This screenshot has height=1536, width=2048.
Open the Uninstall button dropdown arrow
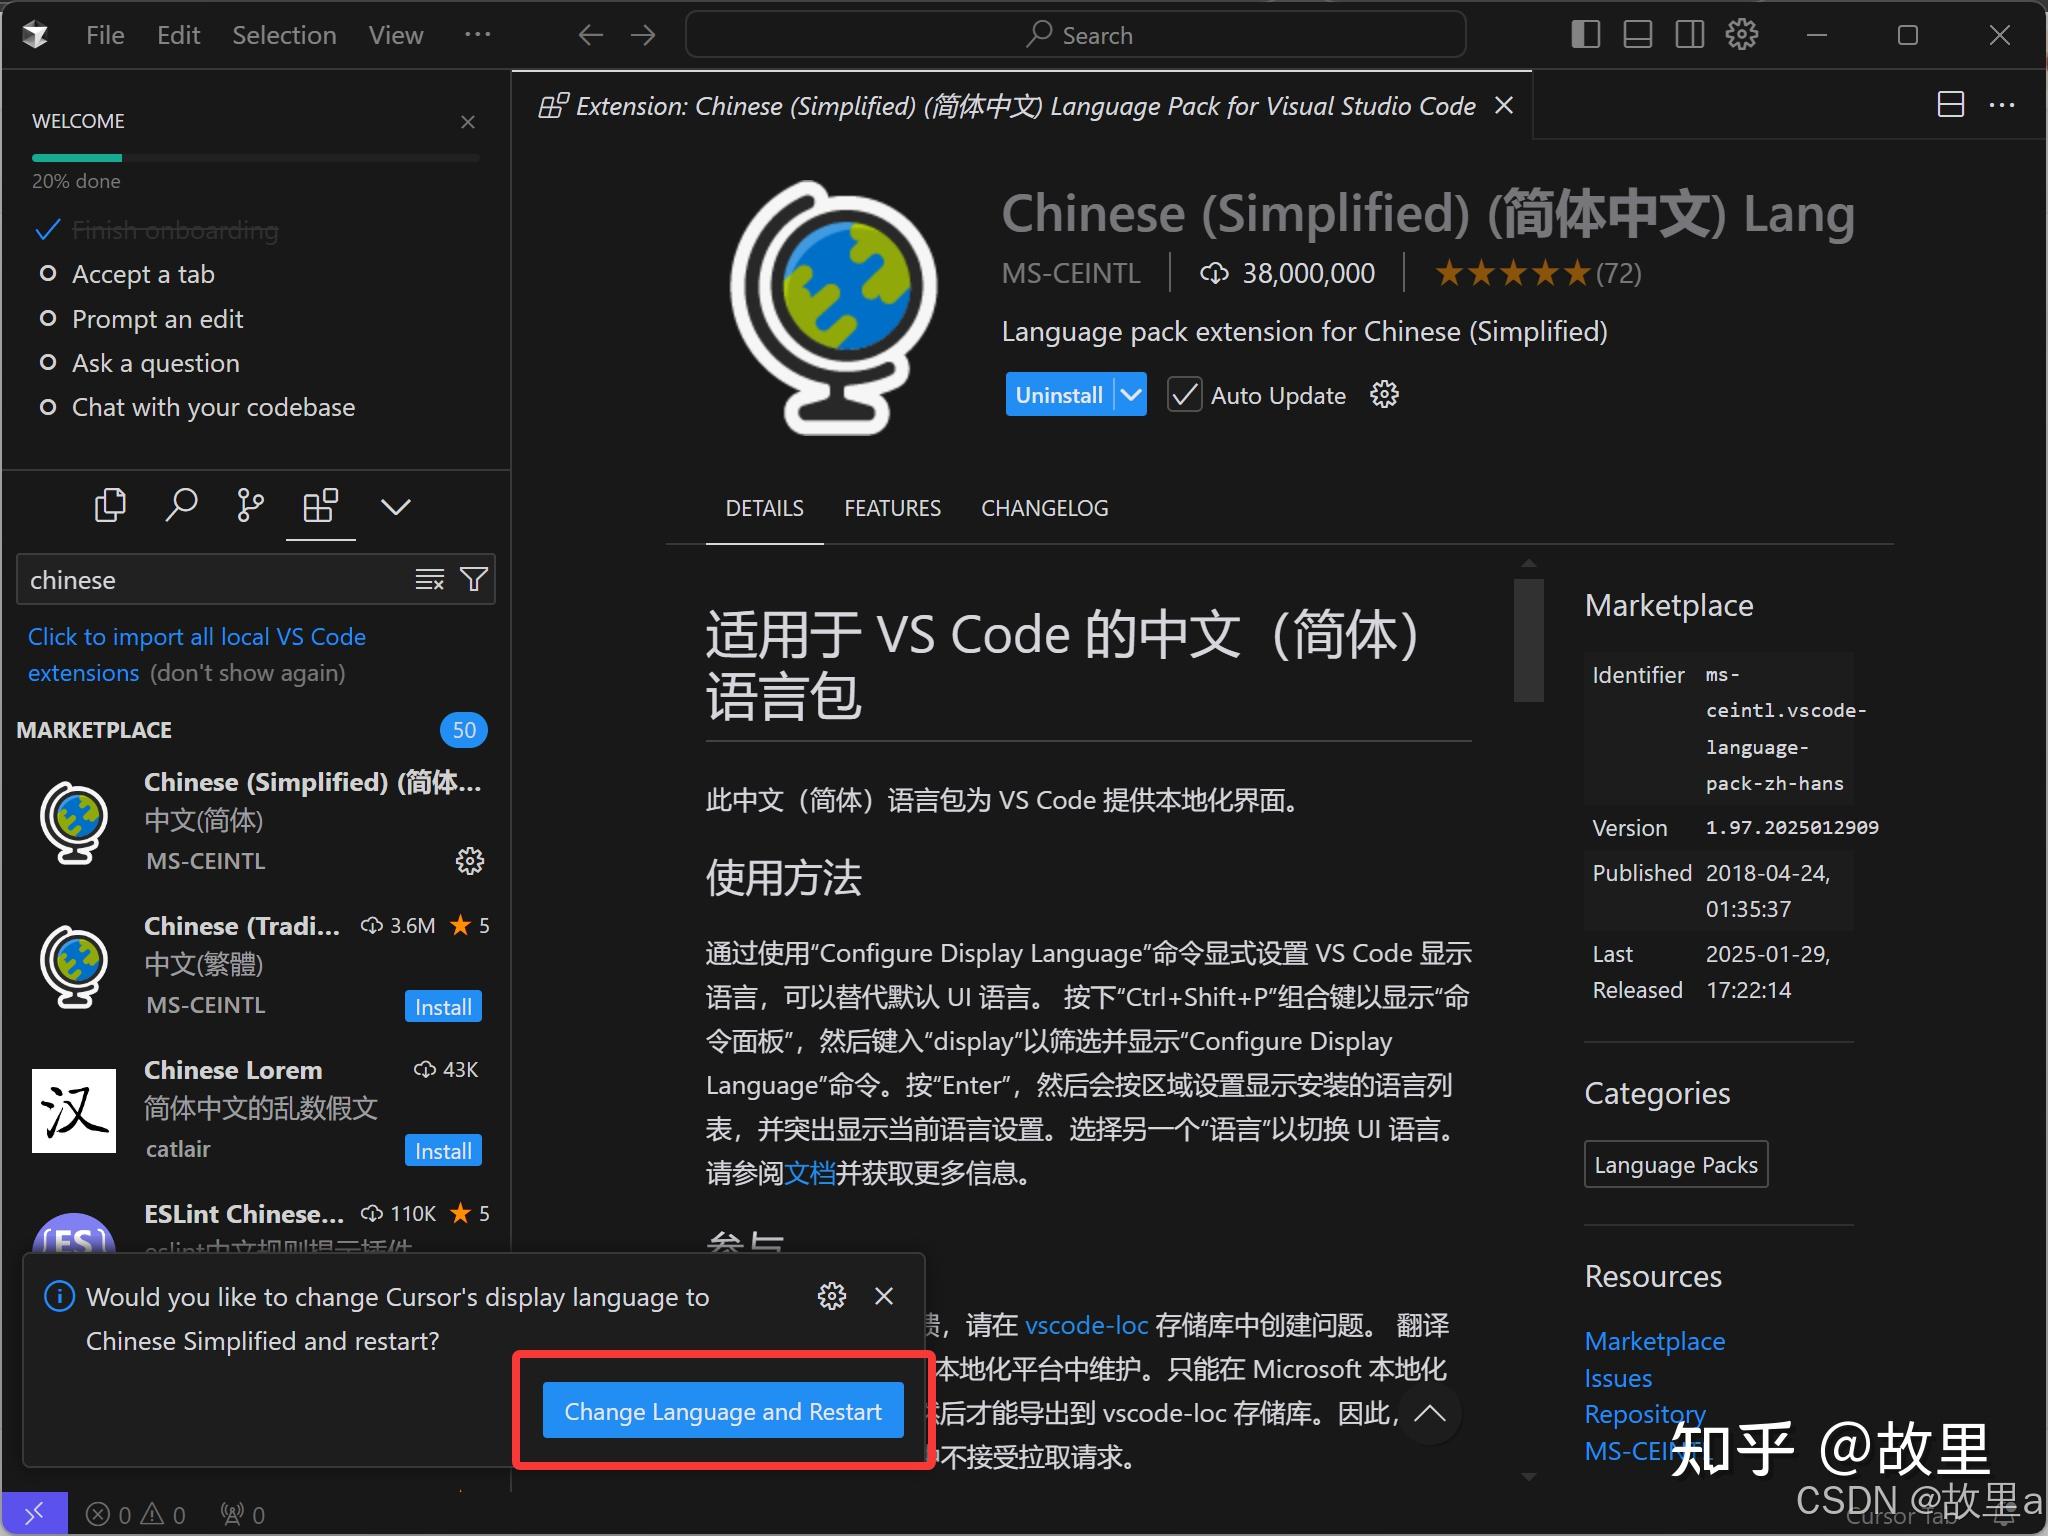tap(1133, 394)
